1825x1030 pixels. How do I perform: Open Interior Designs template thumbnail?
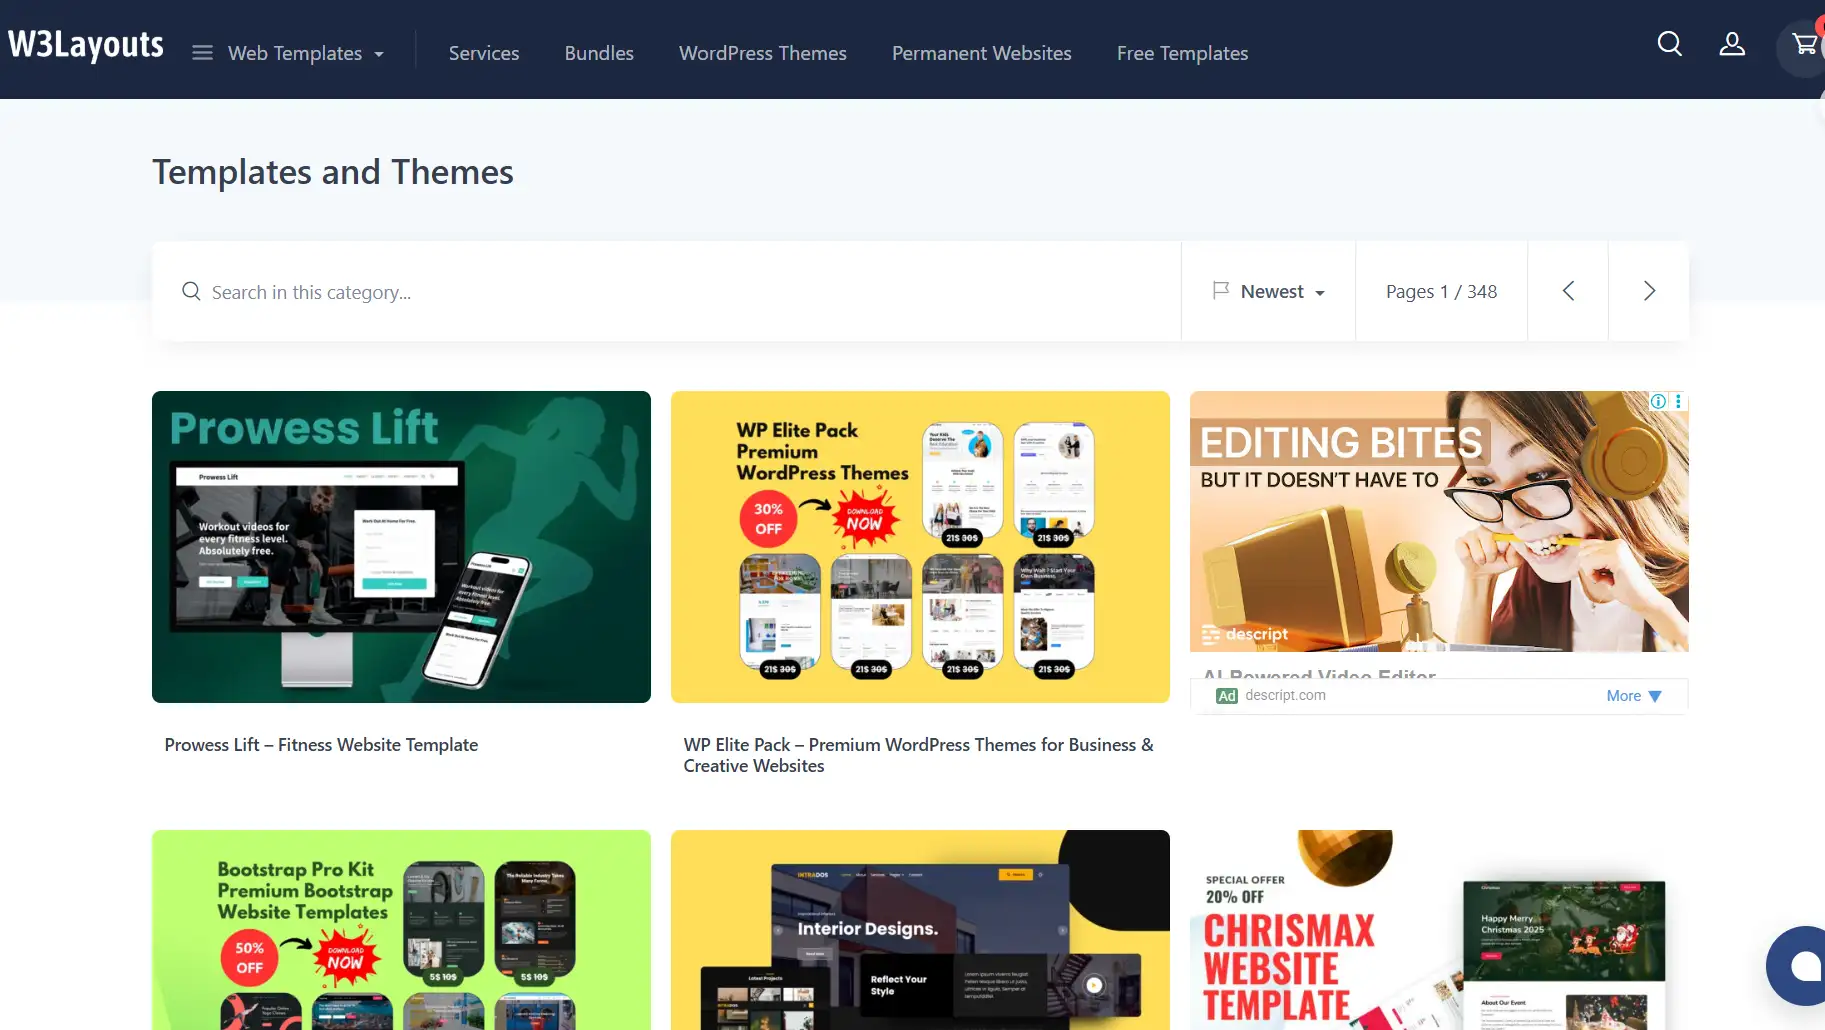point(920,930)
